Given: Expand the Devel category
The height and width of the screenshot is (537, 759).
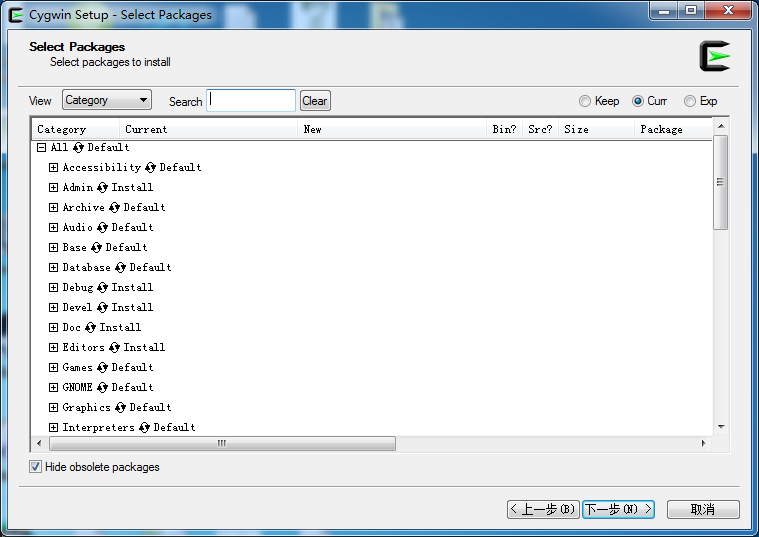Looking at the screenshot, I should point(53,307).
